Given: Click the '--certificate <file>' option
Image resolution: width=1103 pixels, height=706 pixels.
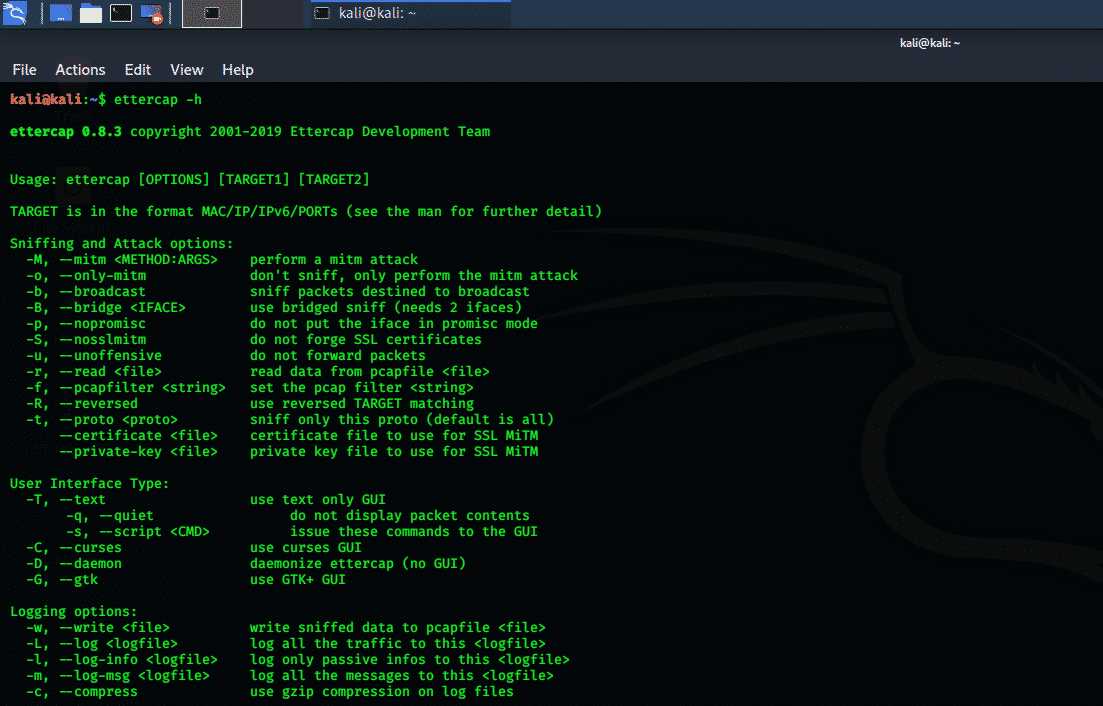Looking at the screenshot, I should tap(139, 435).
